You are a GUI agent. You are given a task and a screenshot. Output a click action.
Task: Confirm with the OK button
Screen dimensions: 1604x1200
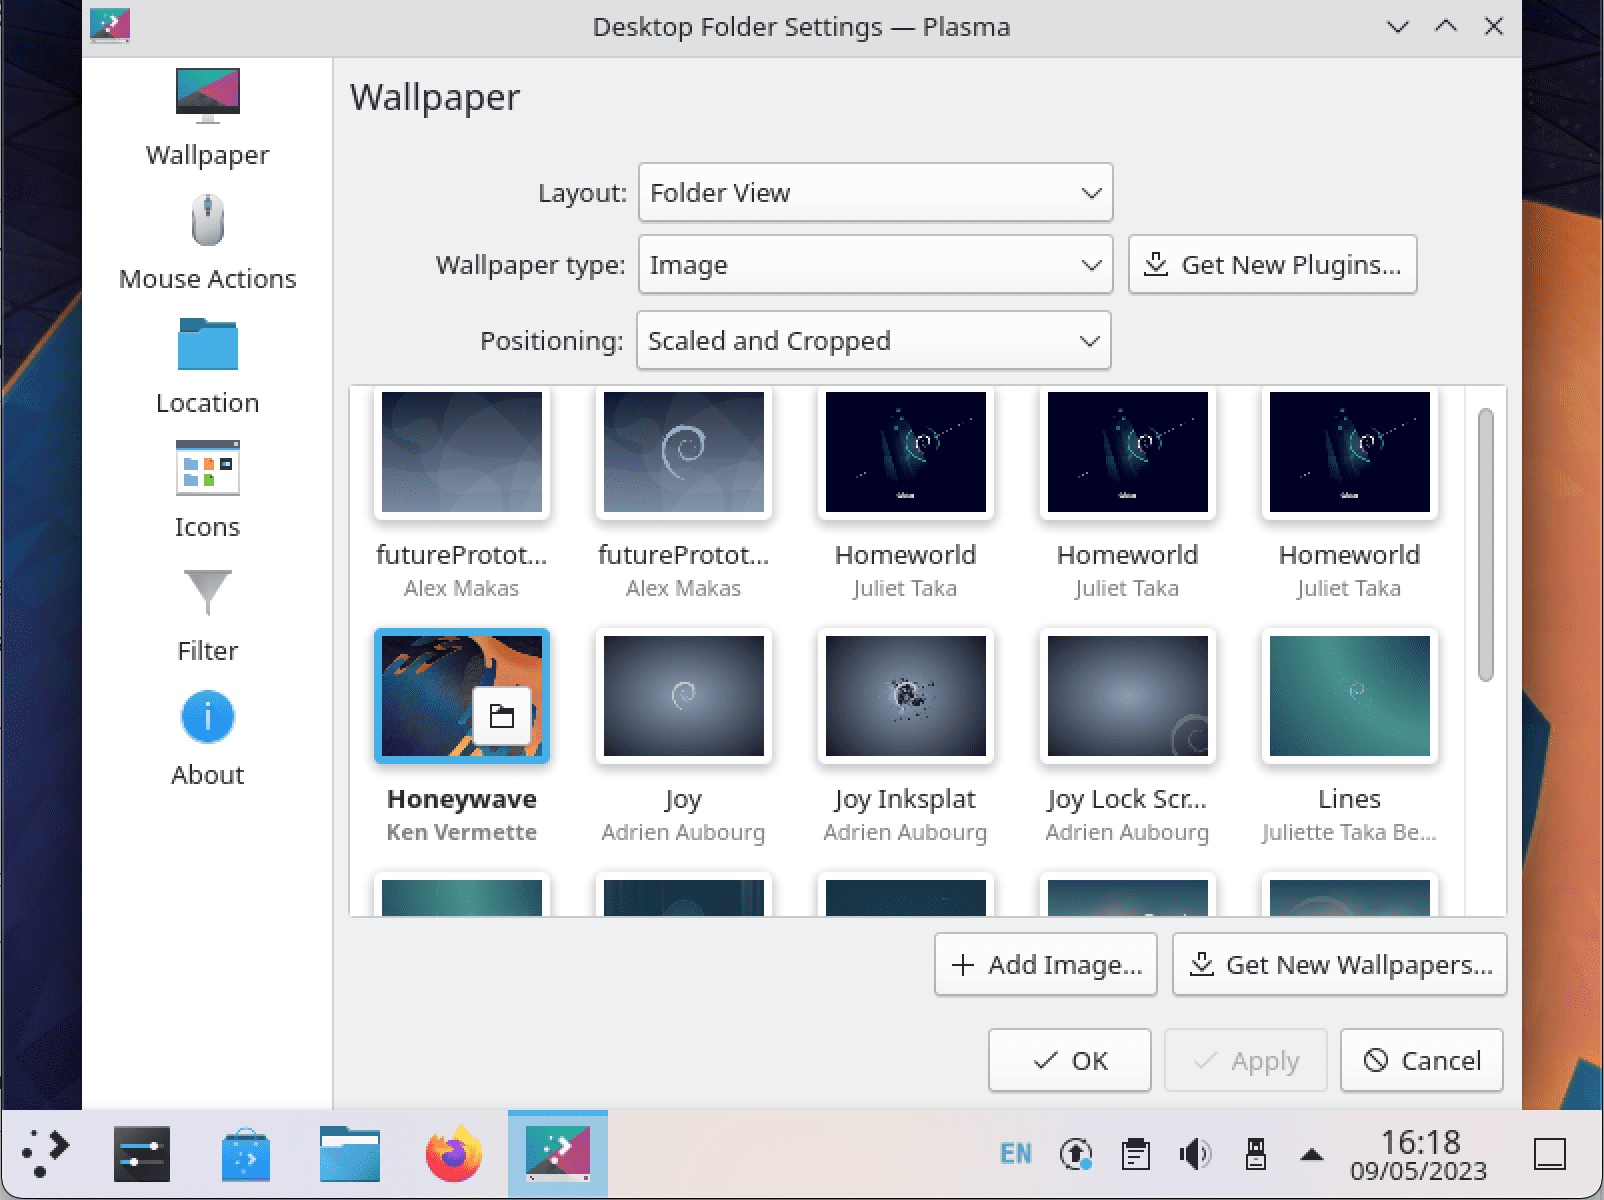[x=1069, y=1060]
